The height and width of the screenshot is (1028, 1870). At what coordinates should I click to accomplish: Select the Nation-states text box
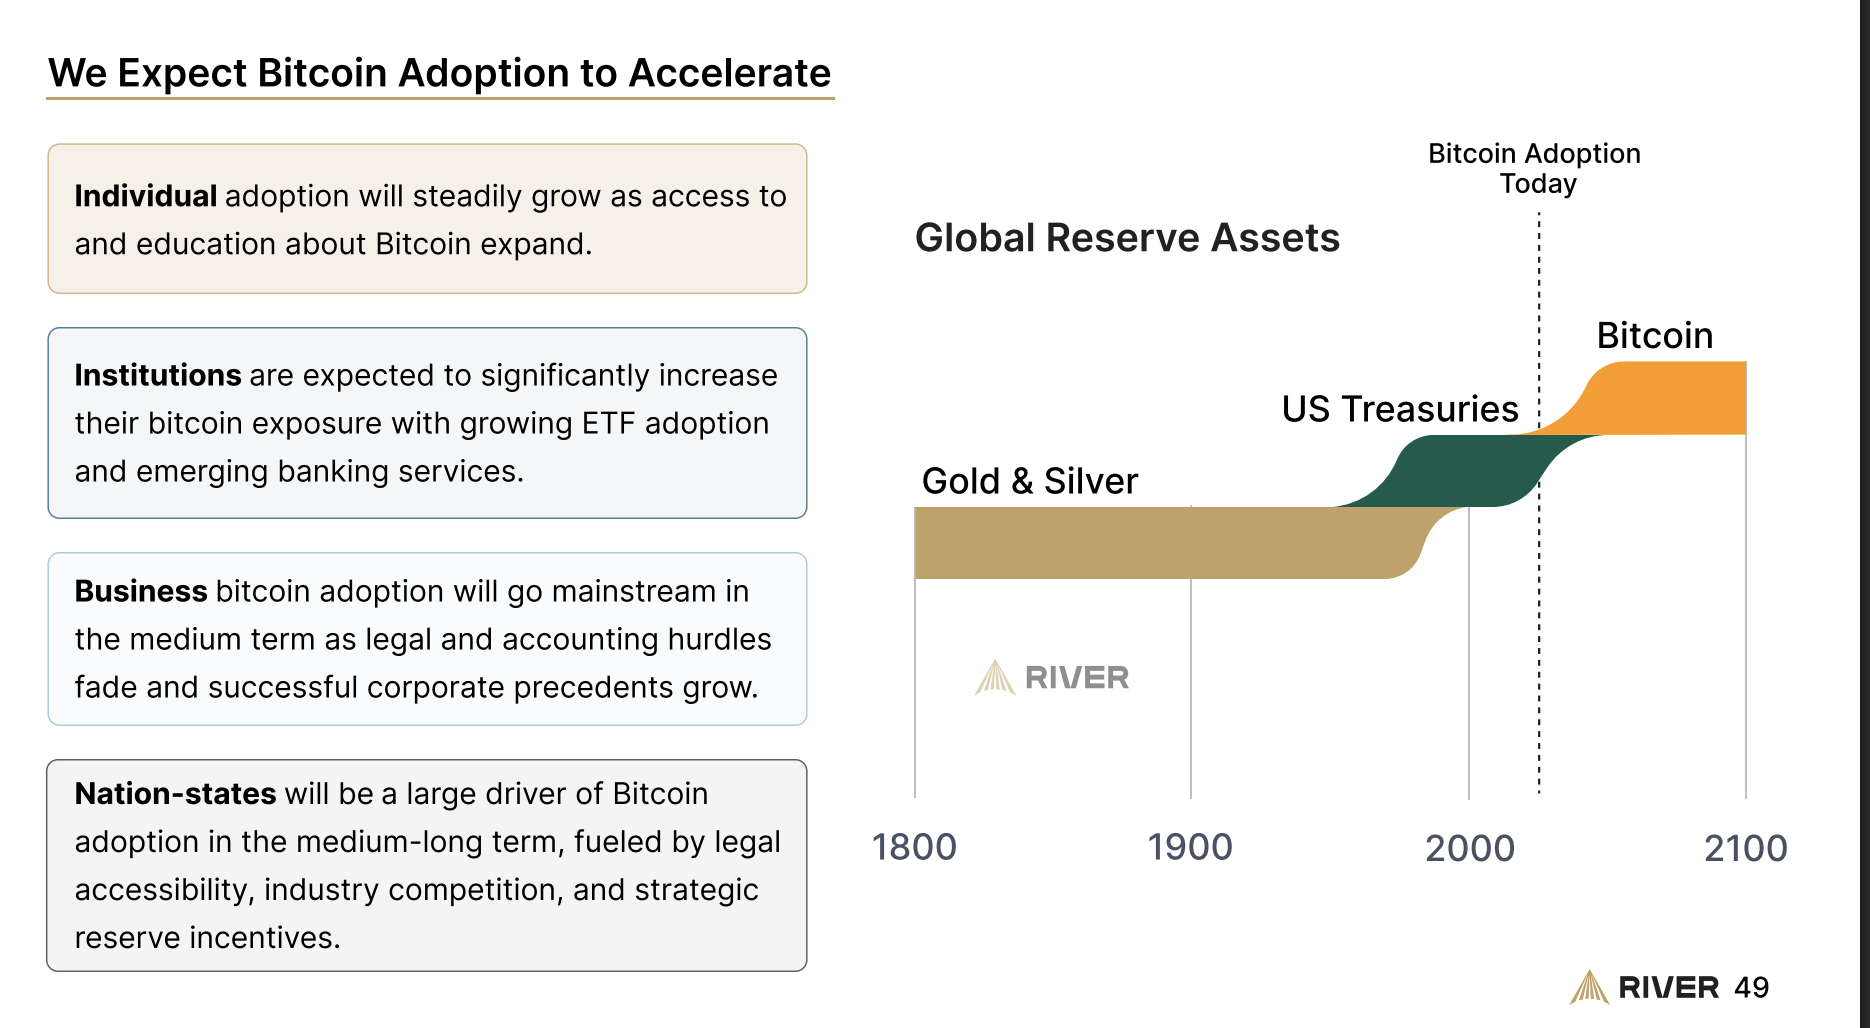[x=427, y=865]
